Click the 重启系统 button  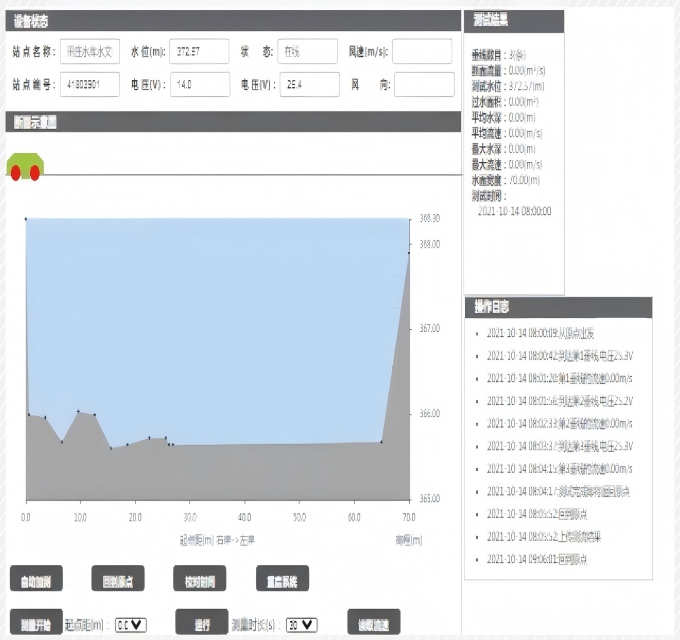[x=281, y=579]
